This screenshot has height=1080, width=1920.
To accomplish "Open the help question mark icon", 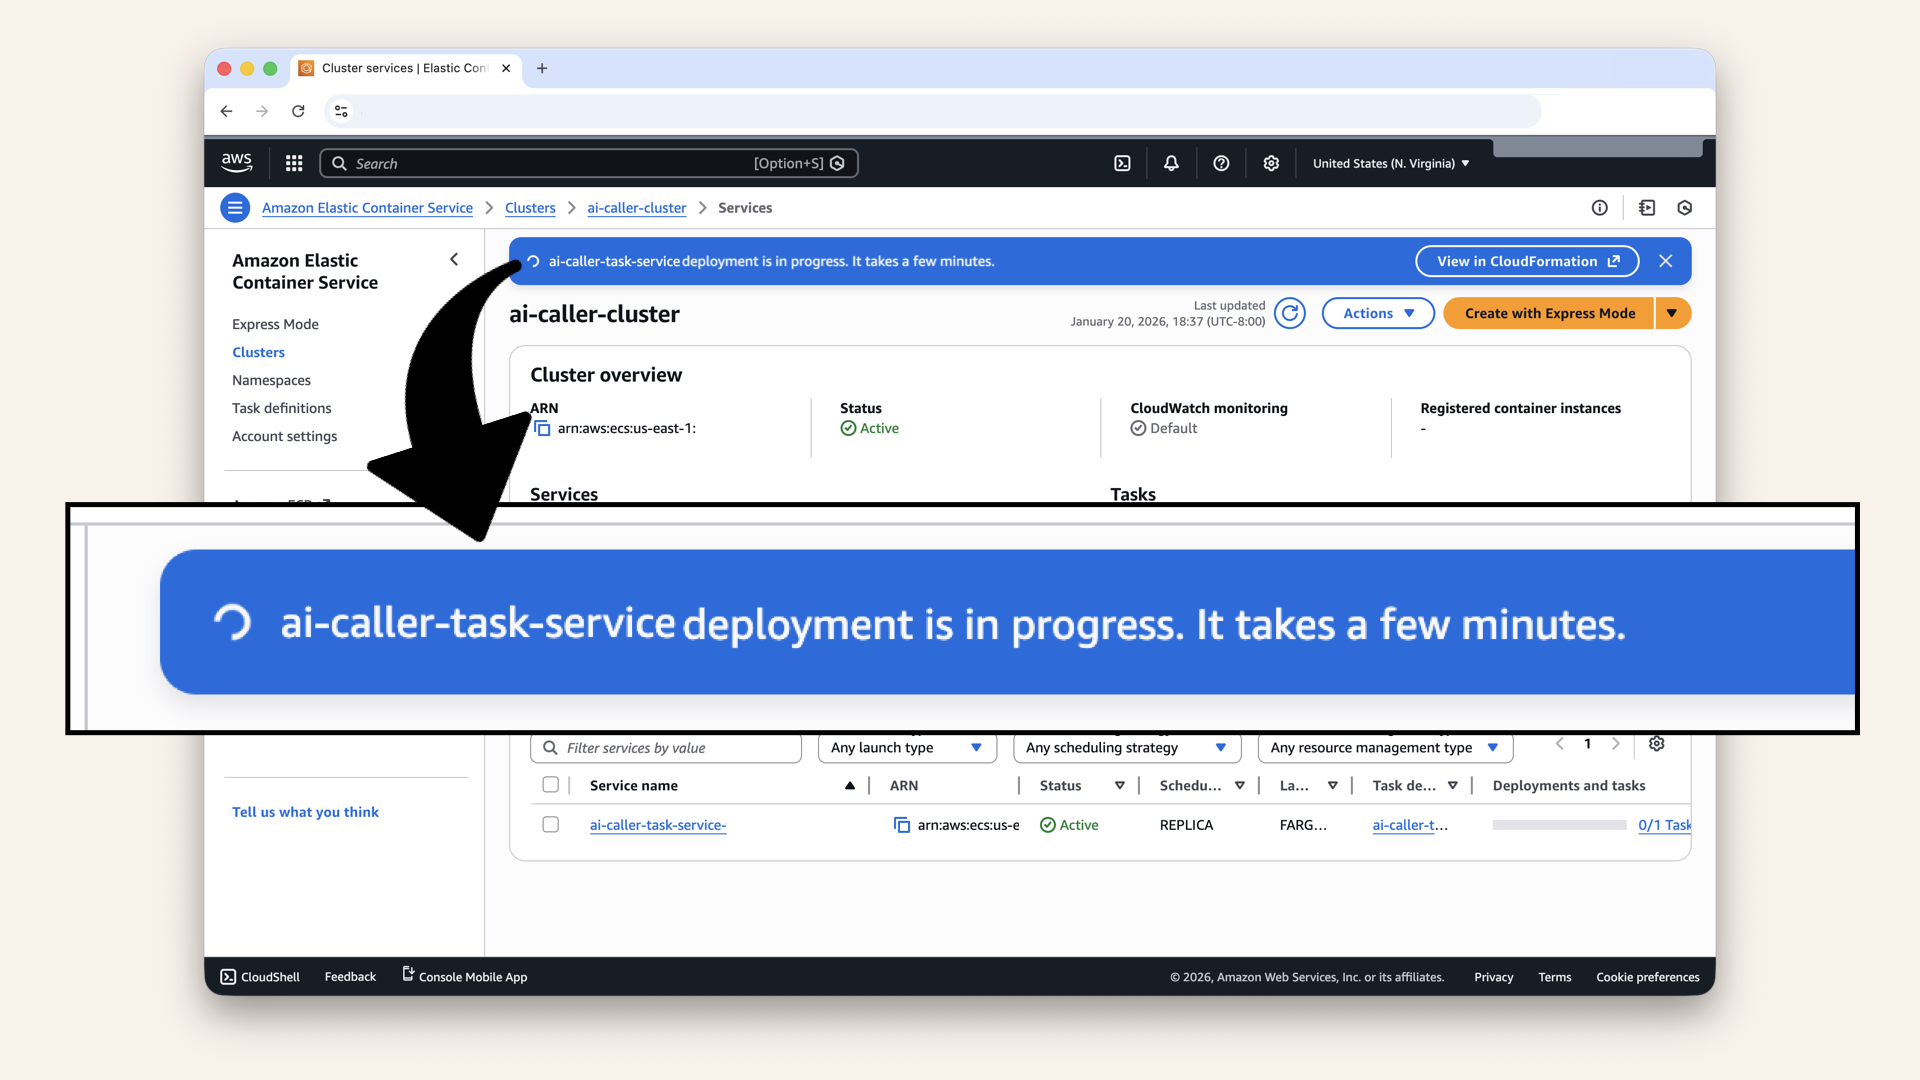I will (x=1221, y=163).
